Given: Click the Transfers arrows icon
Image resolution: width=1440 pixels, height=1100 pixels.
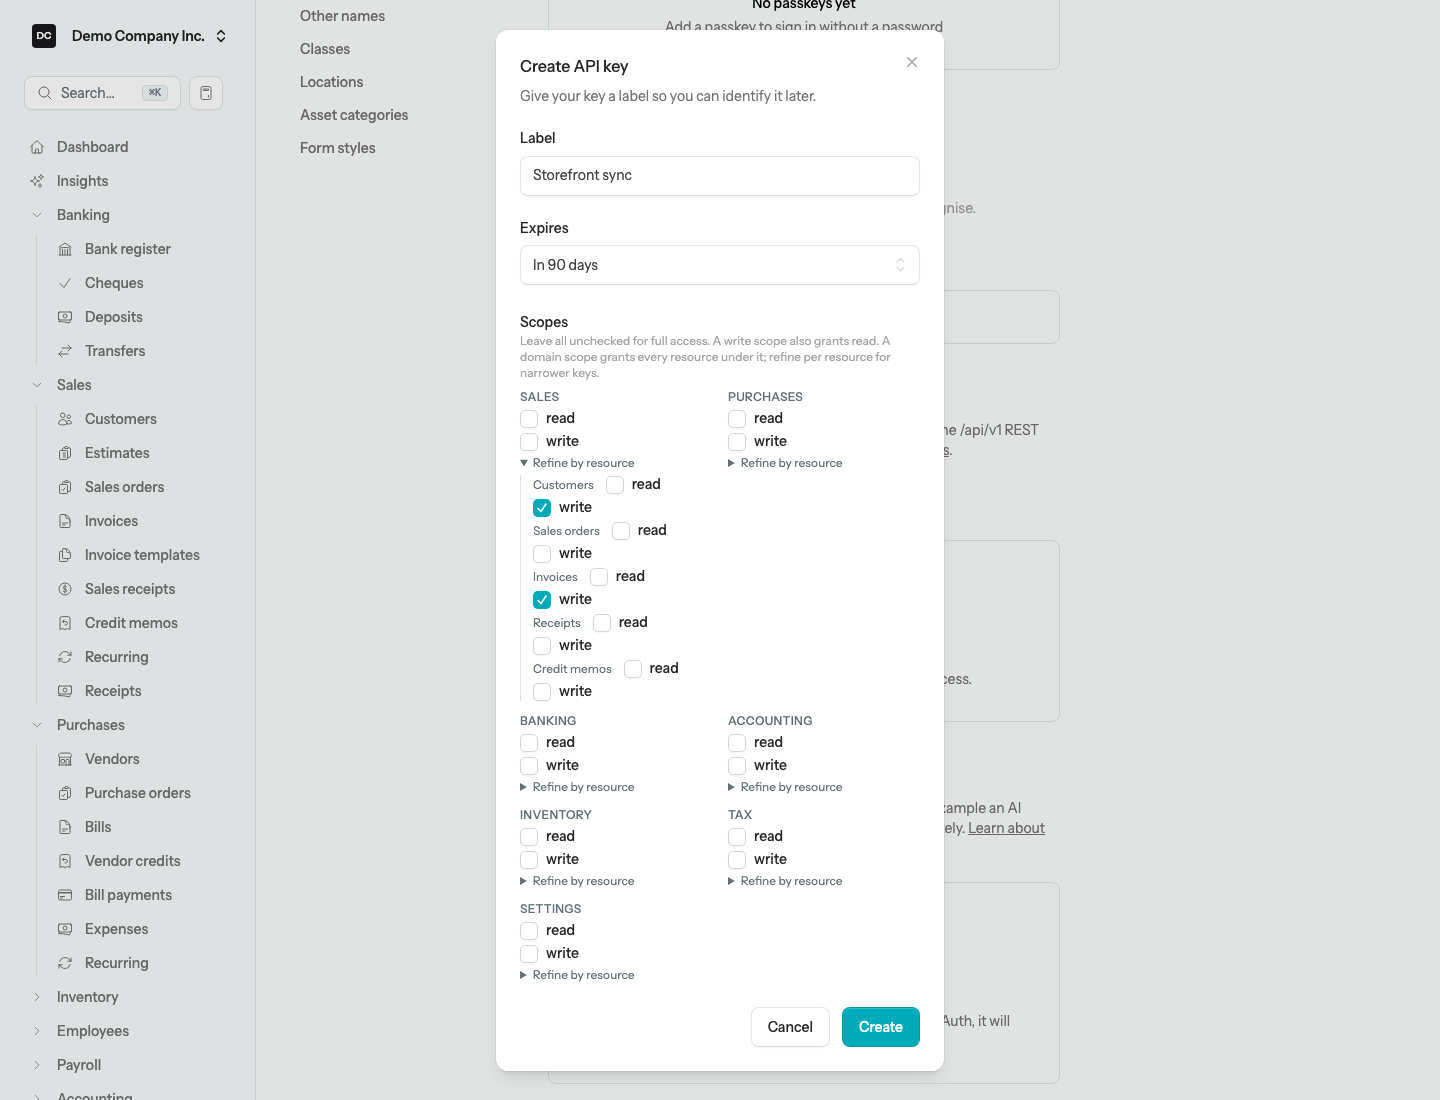Looking at the screenshot, I should [65, 351].
